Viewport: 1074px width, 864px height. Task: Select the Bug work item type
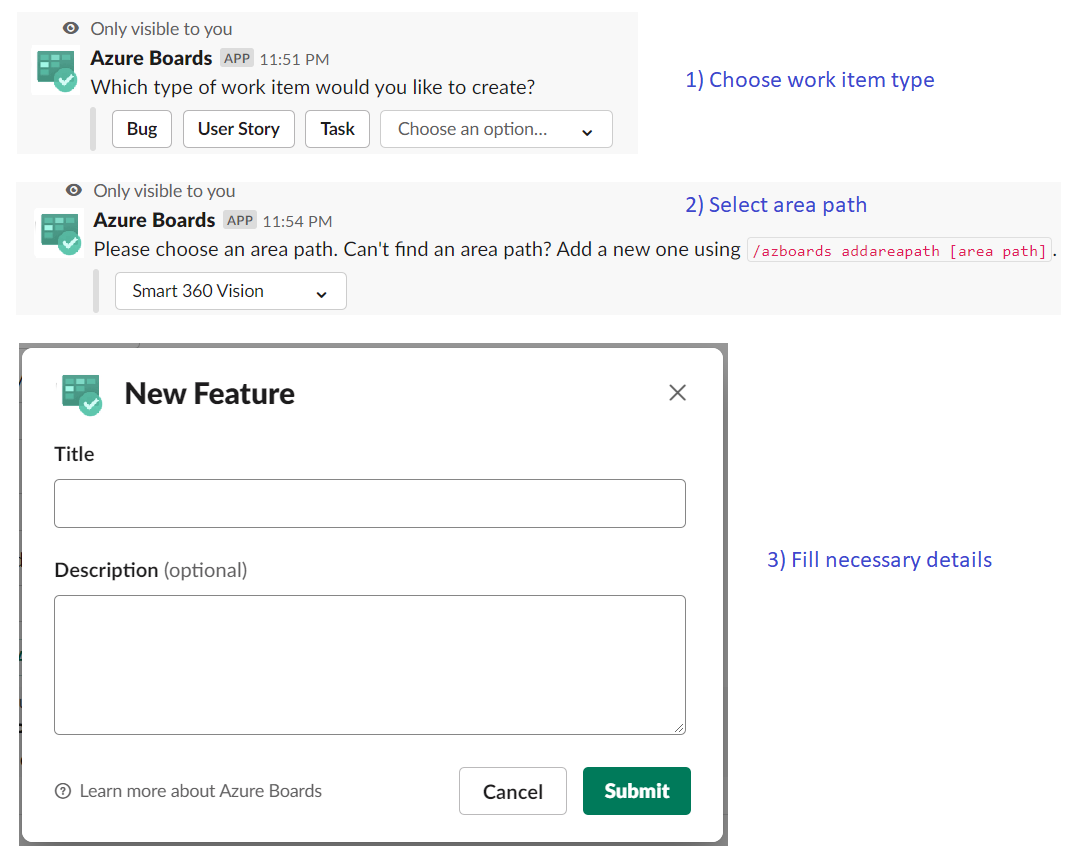(142, 129)
